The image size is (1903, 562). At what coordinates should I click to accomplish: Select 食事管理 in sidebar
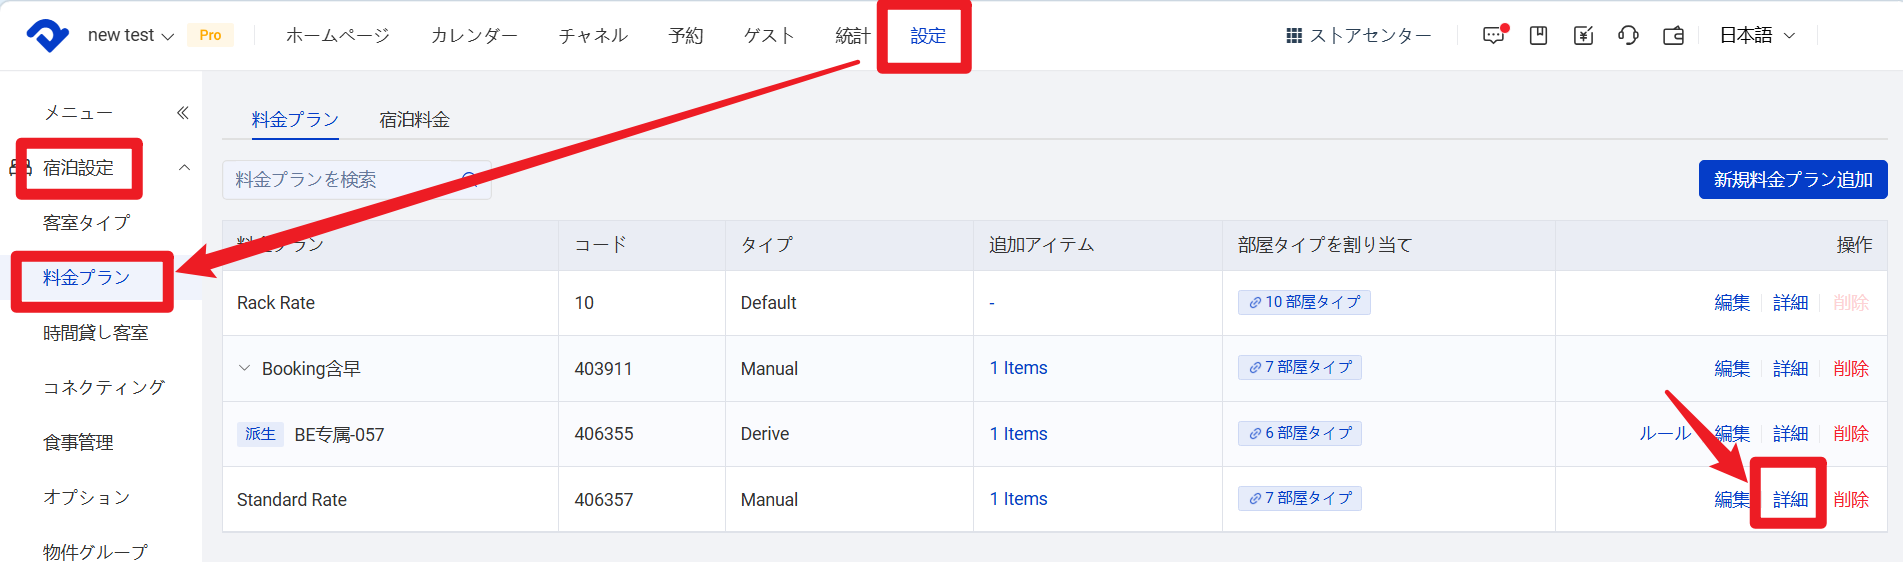click(x=78, y=442)
